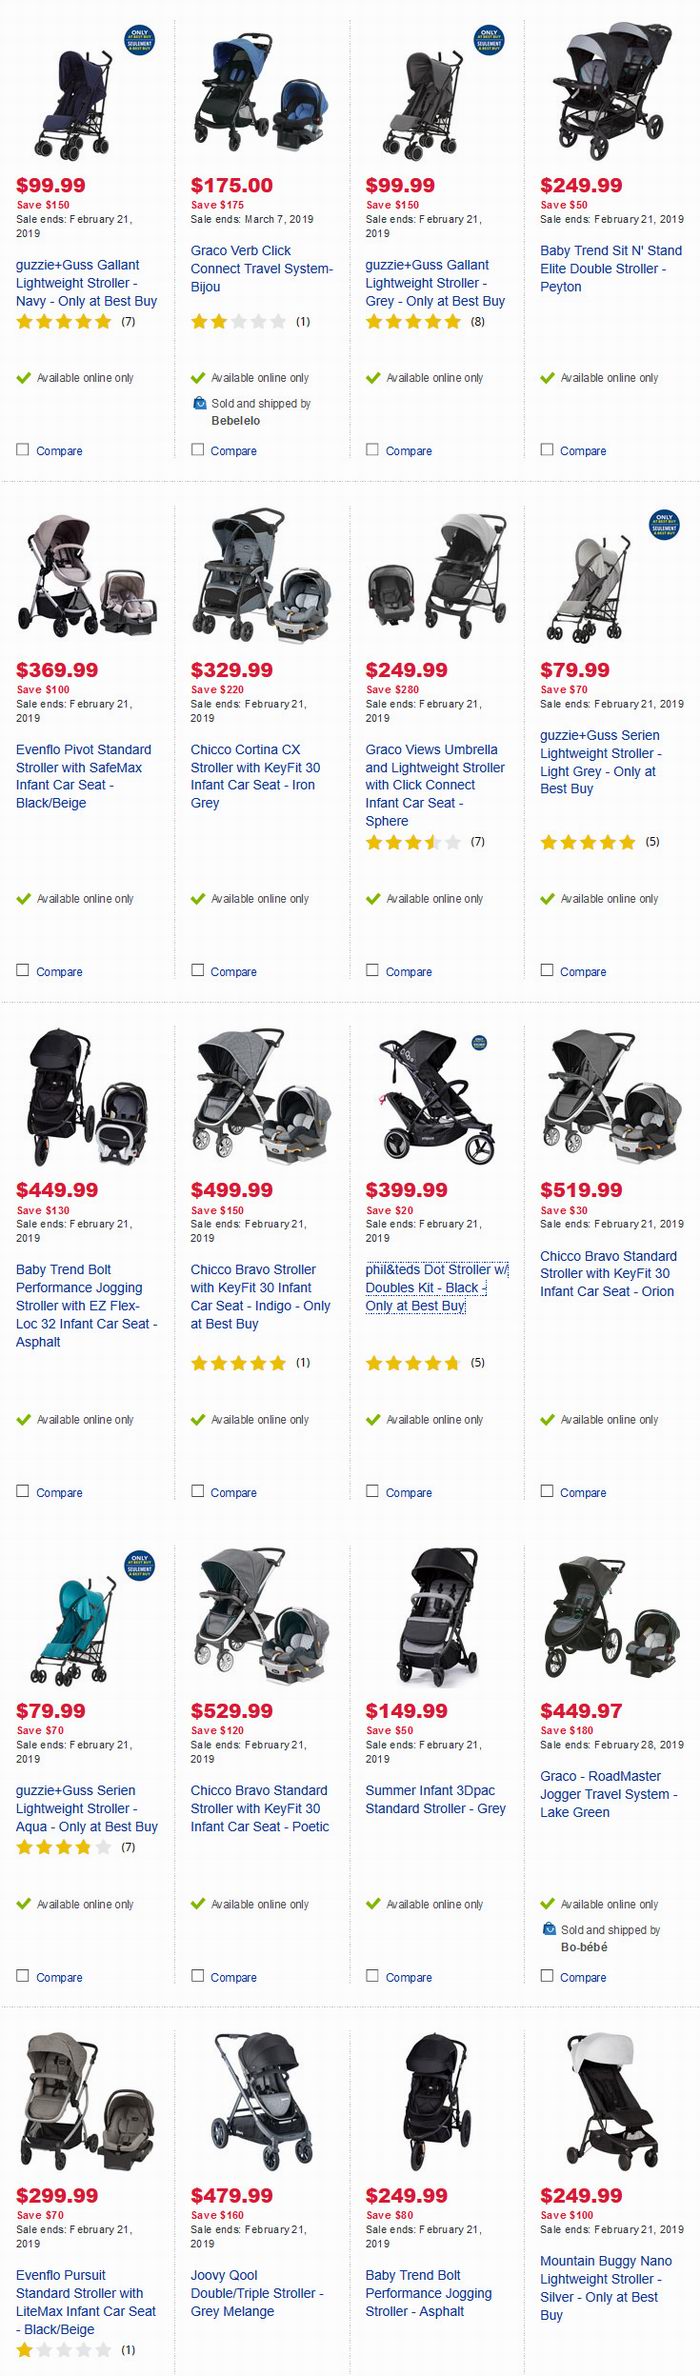Select Compare checkbox for Summer Infant 3Dpac
This screenshot has height=2376, width=700.
[x=372, y=1975]
